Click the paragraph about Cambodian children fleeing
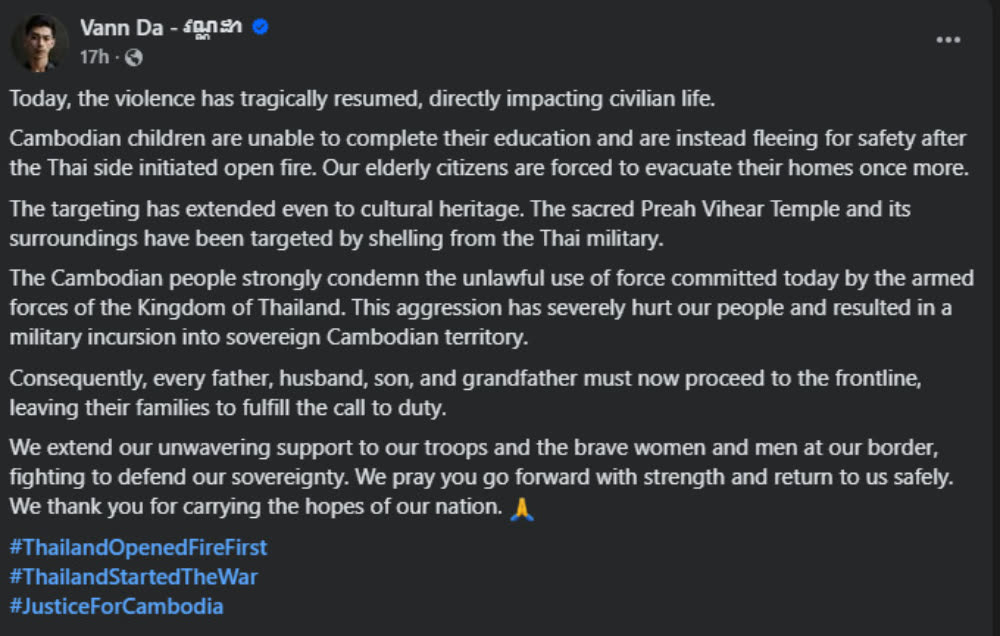This screenshot has width=1000, height=636. (490, 154)
